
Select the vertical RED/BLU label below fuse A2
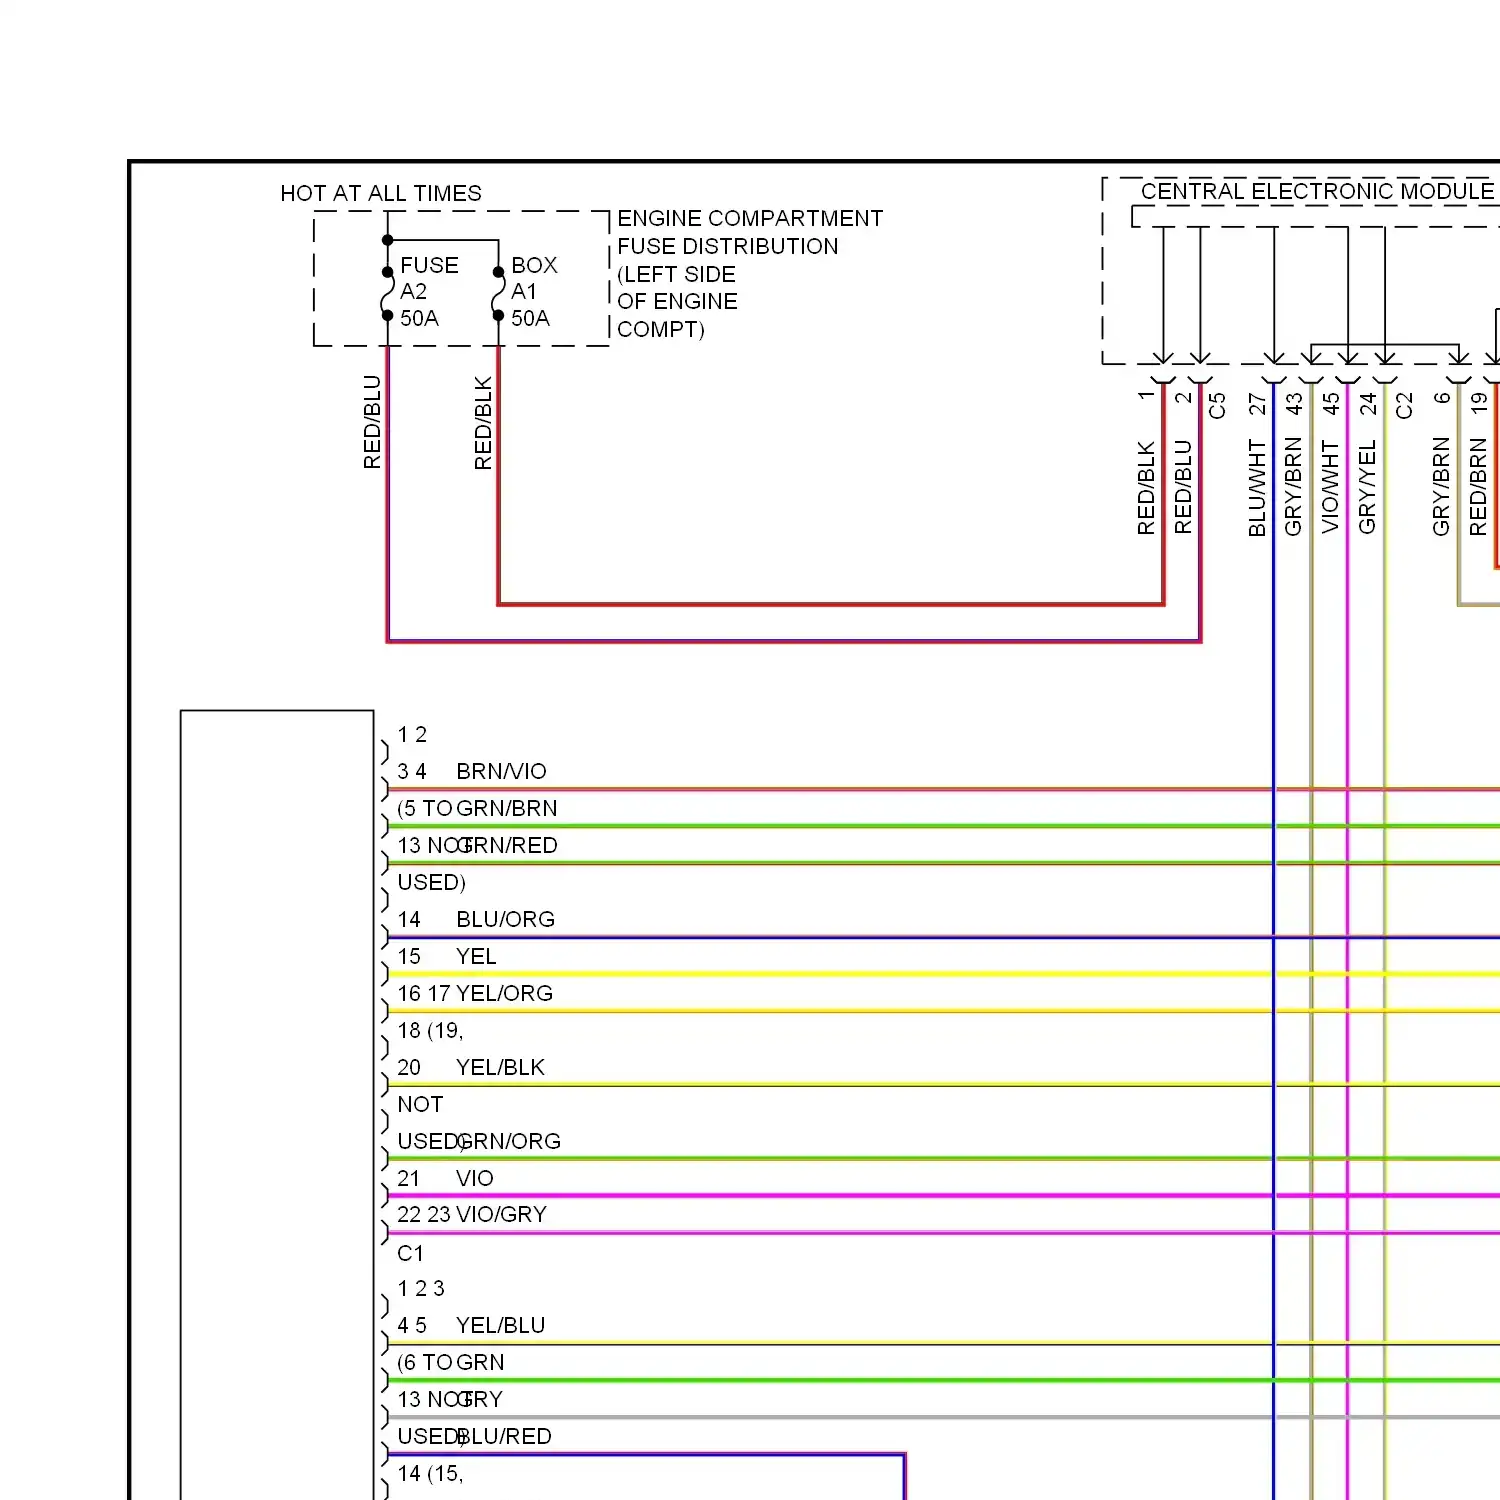point(372,422)
